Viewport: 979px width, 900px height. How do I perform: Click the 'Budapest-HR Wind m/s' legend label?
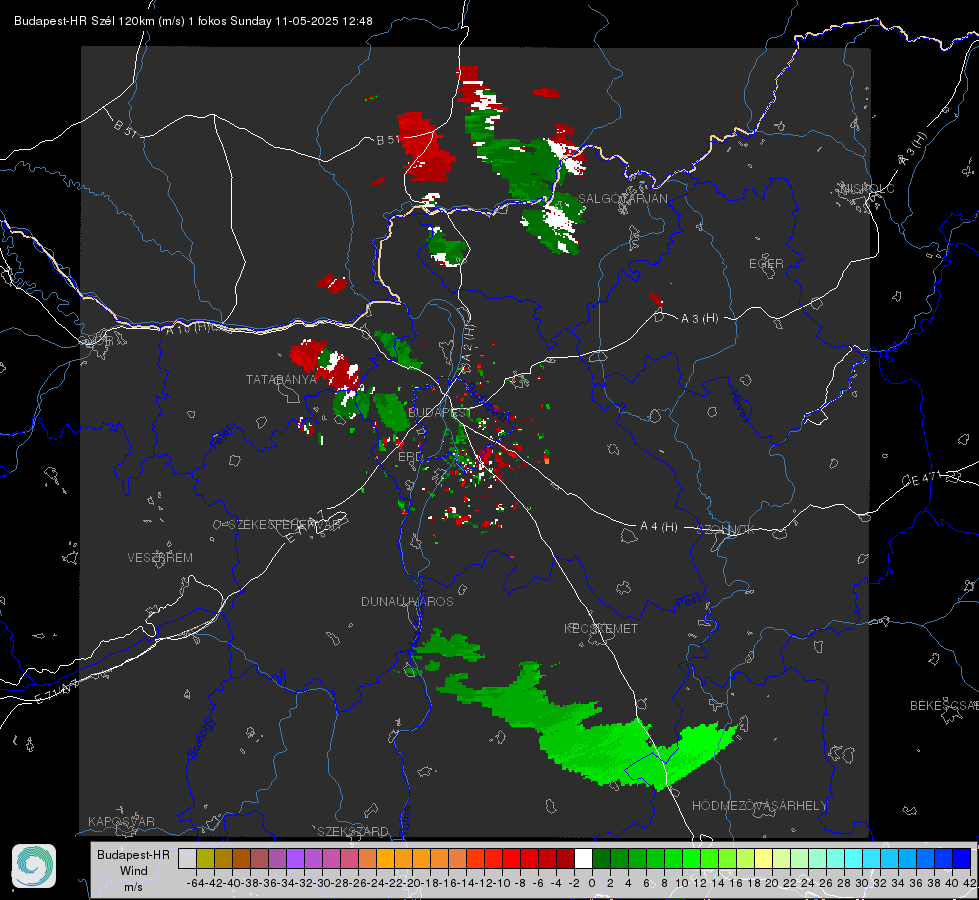pos(133,870)
